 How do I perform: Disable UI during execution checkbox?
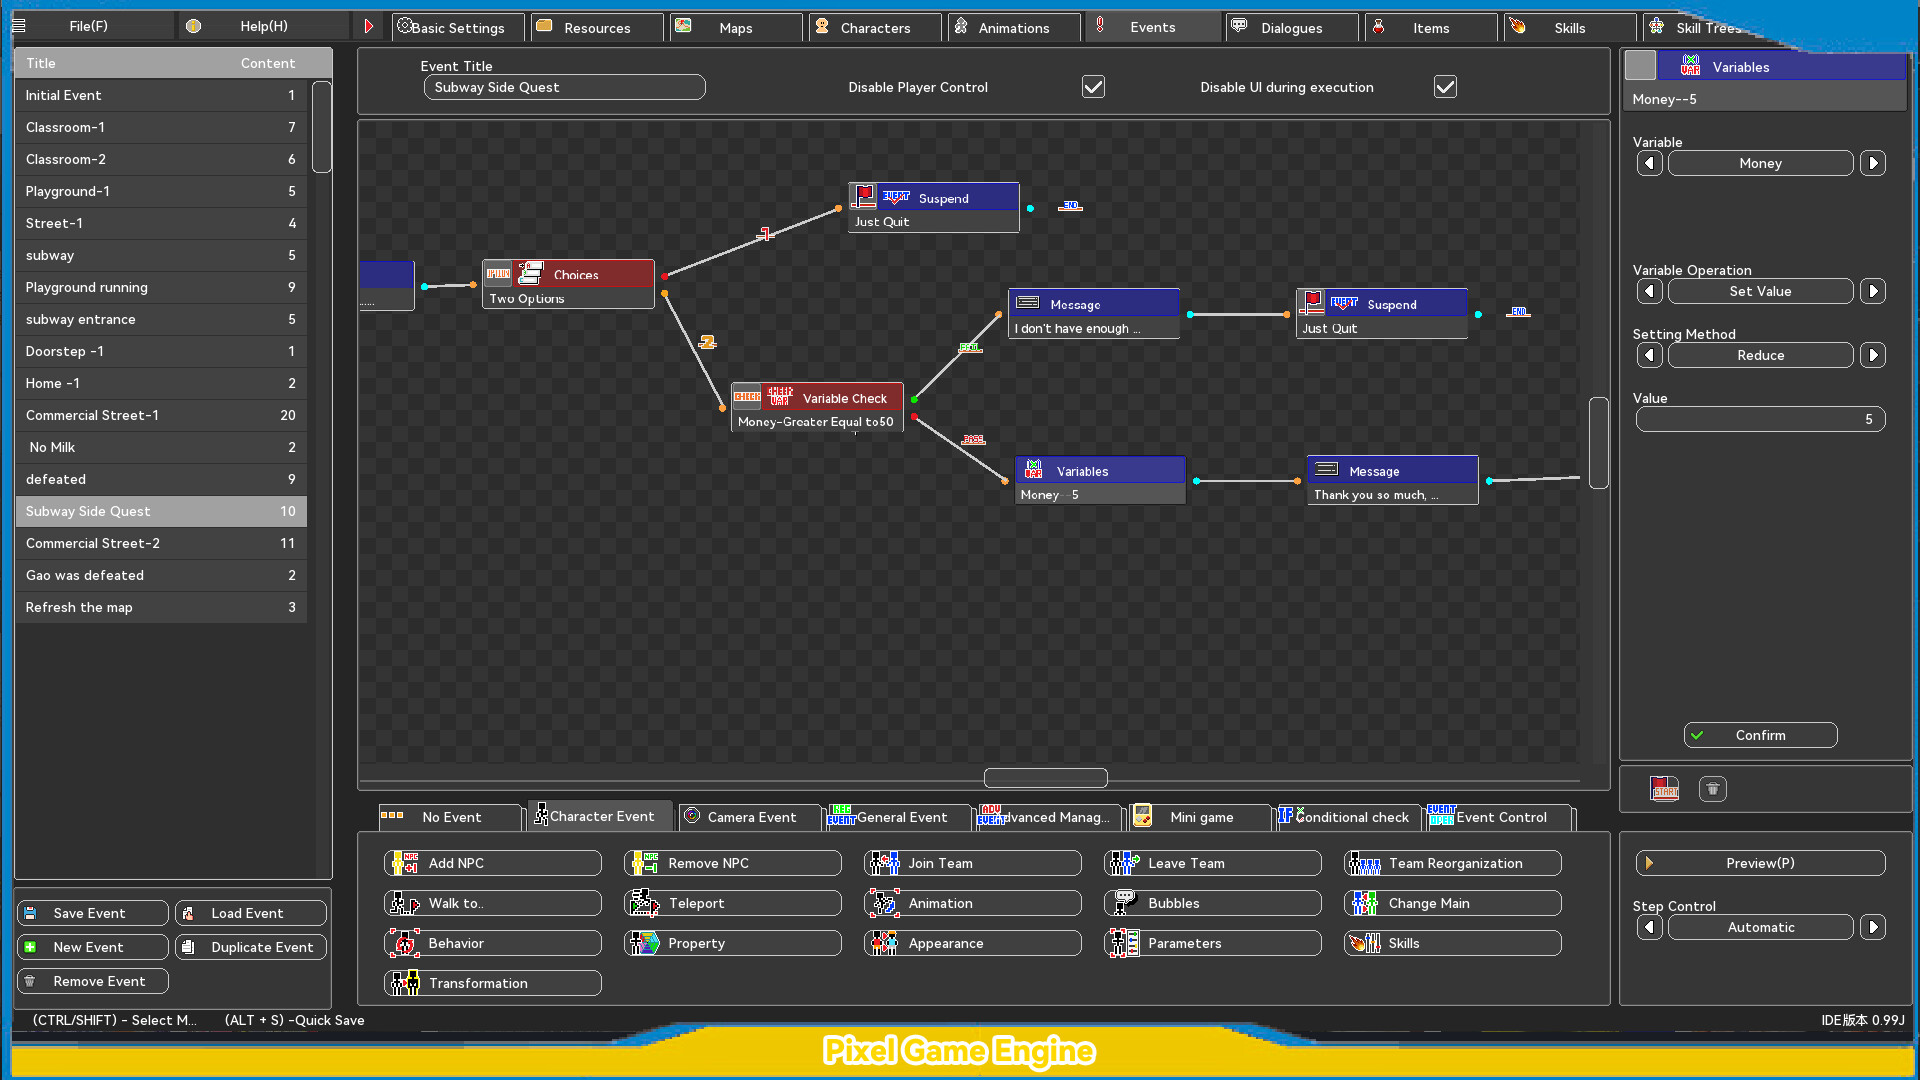coord(1445,86)
